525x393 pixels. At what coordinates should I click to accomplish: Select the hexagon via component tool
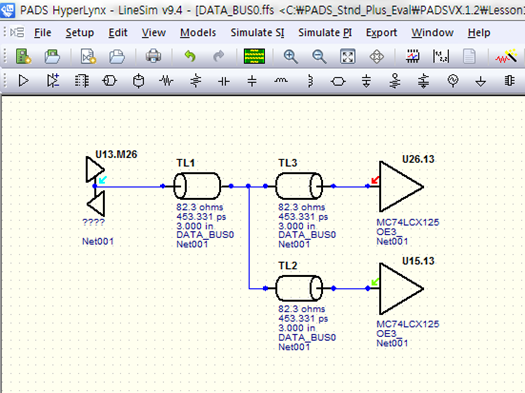(x=338, y=81)
